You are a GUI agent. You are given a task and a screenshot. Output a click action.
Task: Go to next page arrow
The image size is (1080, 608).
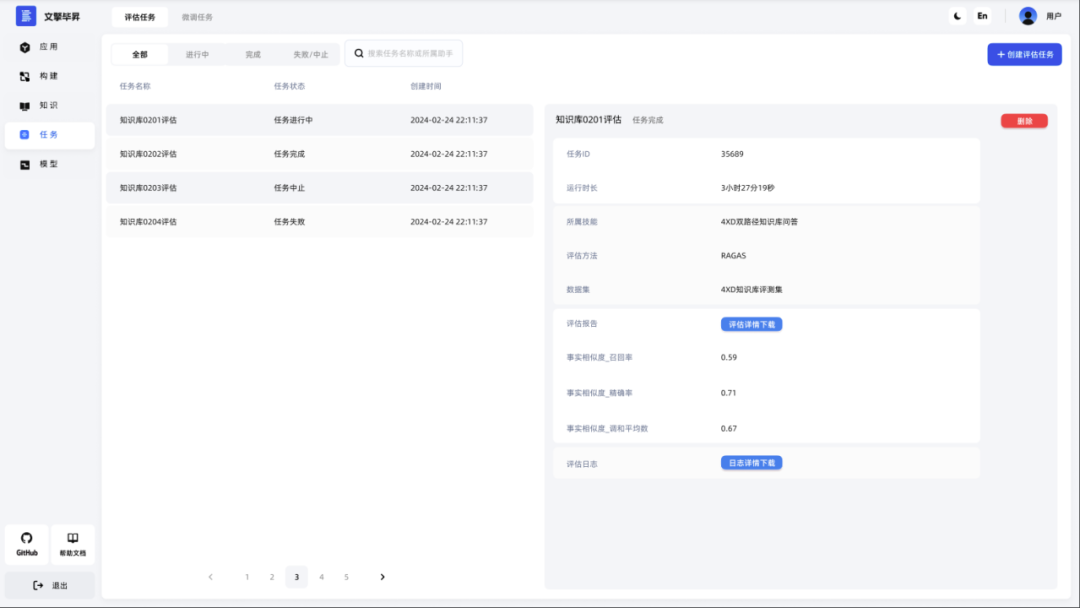pos(382,577)
